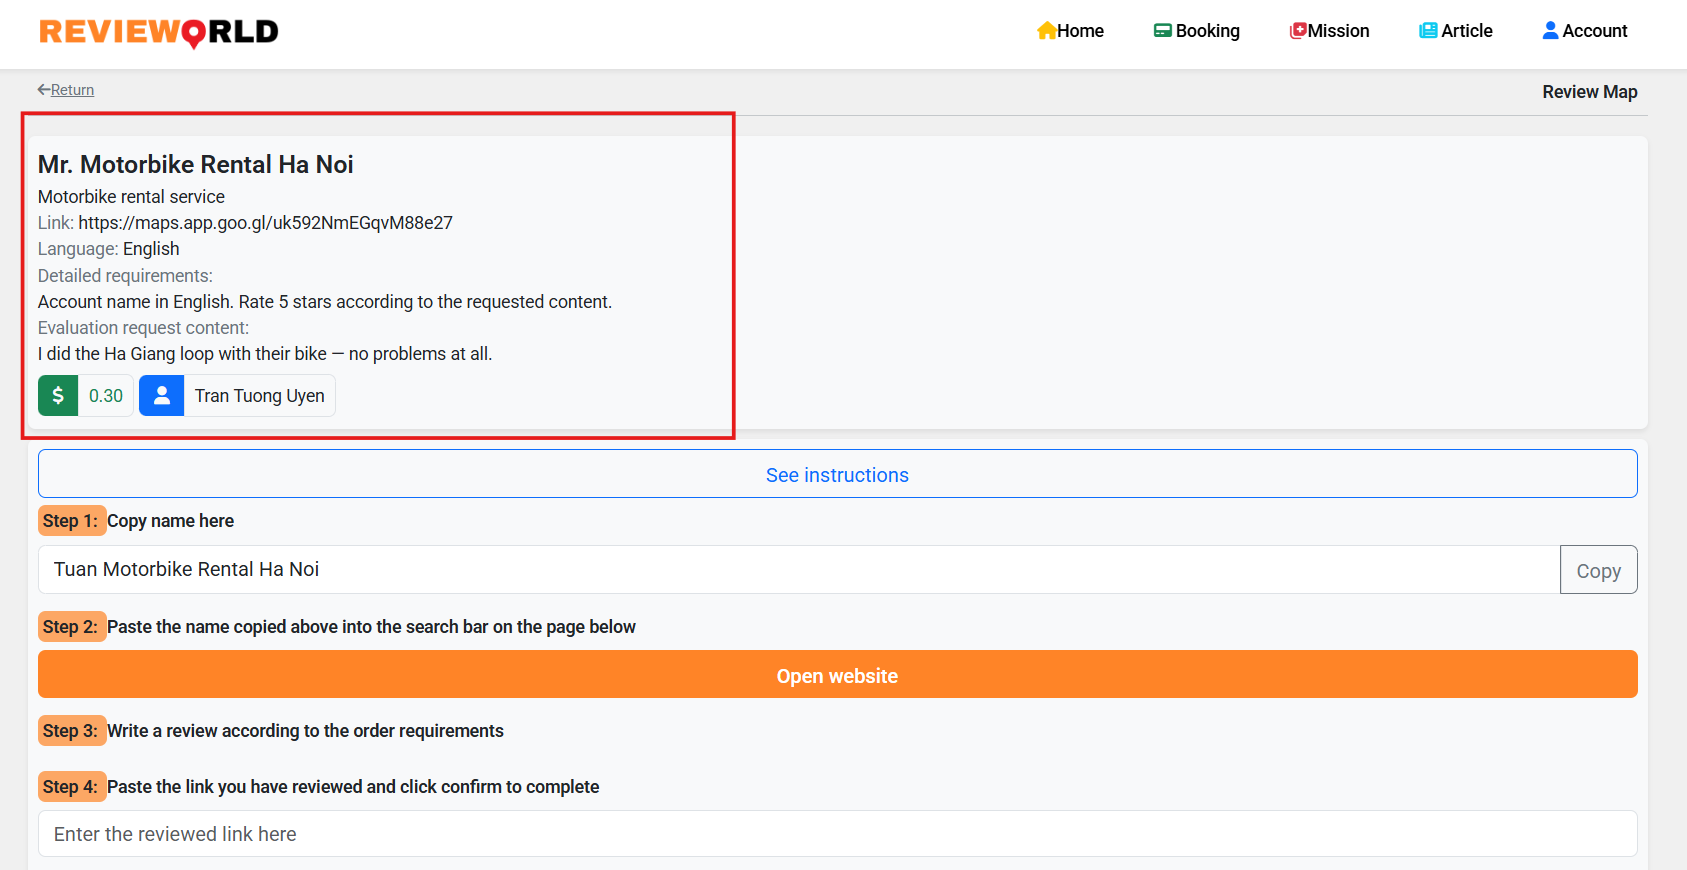The height and width of the screenshot is (870, 1687).
Task: Click the Tran Tuong Uyen name label
Action: (259, 396)
